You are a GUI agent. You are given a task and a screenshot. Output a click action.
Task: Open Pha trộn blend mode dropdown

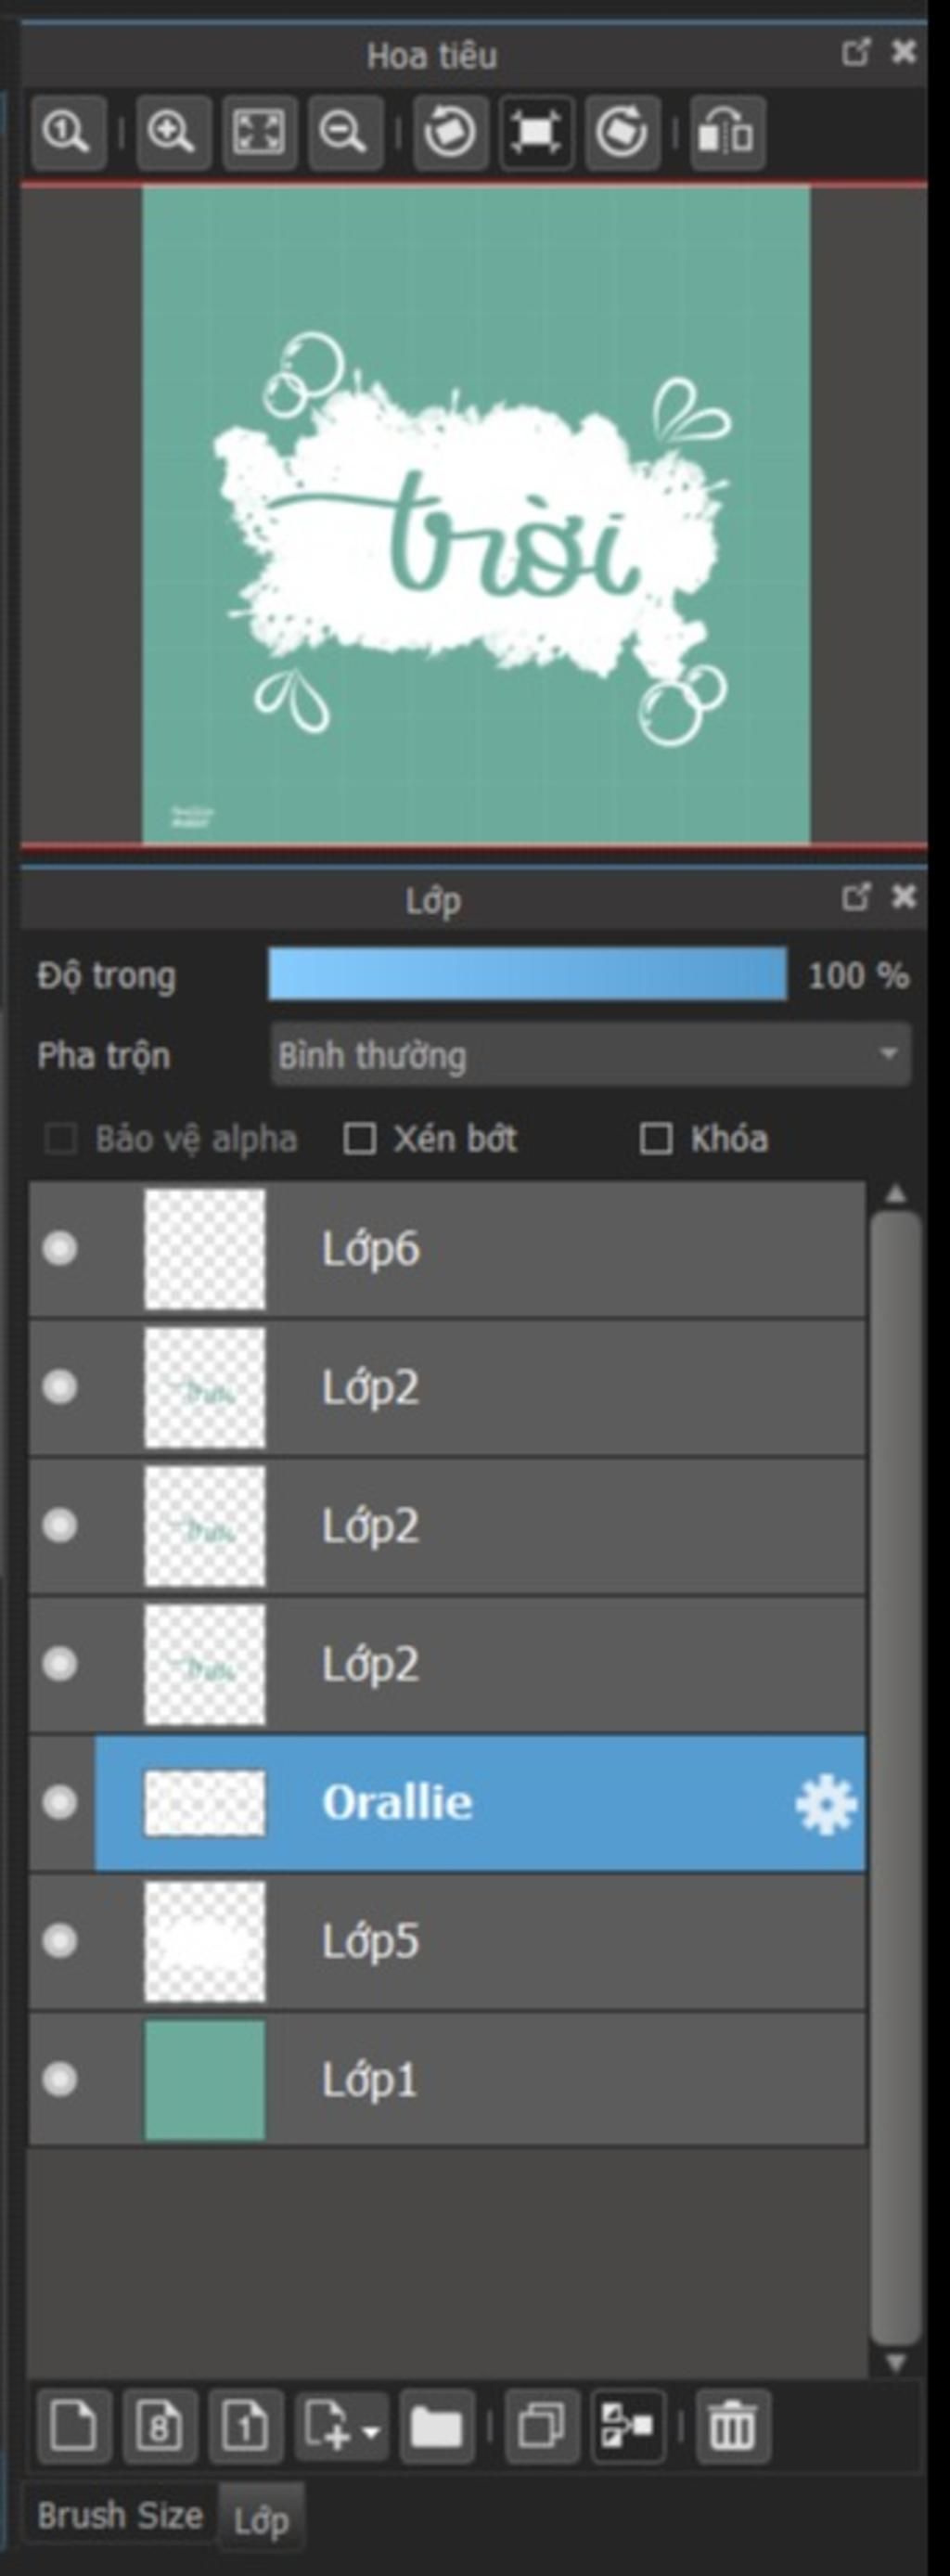[590, 1054]
